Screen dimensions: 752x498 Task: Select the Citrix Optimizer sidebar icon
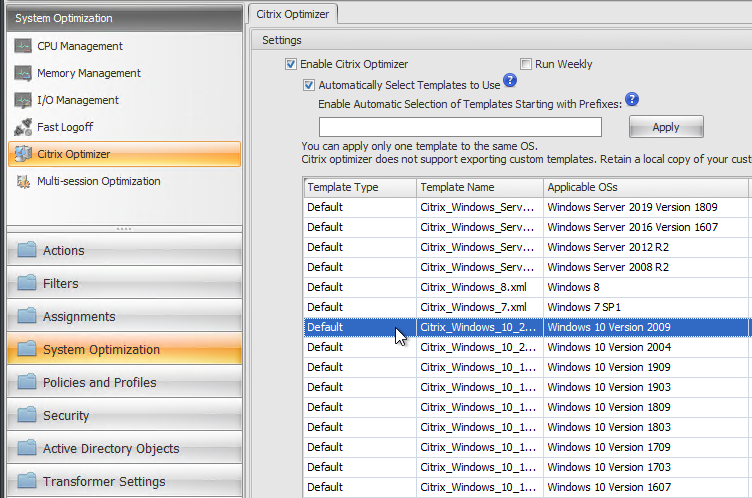[23, 154]
